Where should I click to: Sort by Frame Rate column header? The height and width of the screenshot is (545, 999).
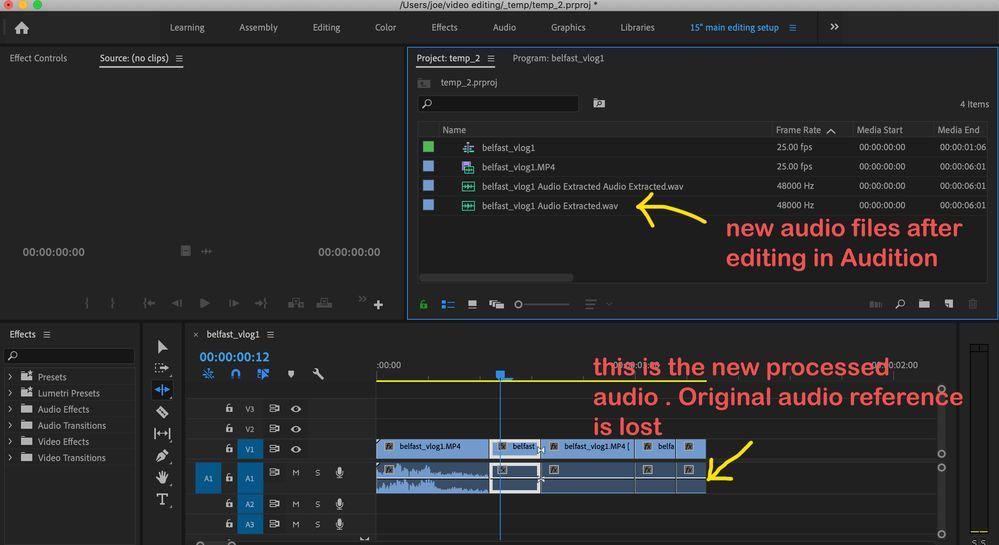[x=798, y=130]
